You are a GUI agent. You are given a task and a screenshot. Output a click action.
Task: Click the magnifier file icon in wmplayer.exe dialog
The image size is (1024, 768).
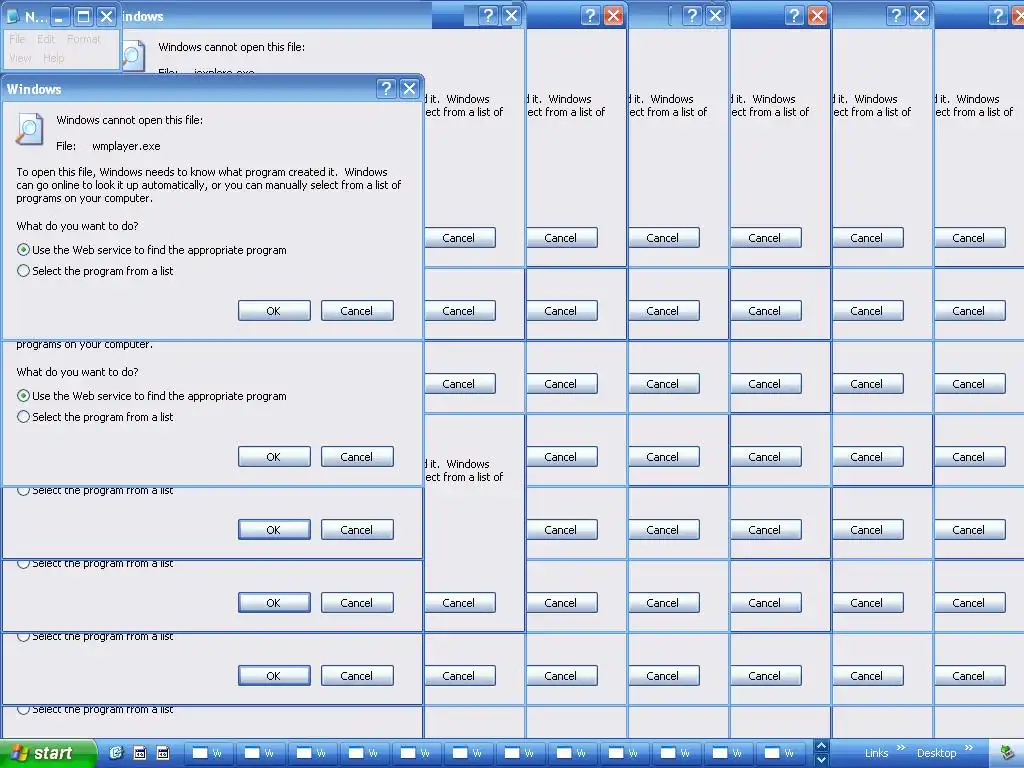click(29, 129)
